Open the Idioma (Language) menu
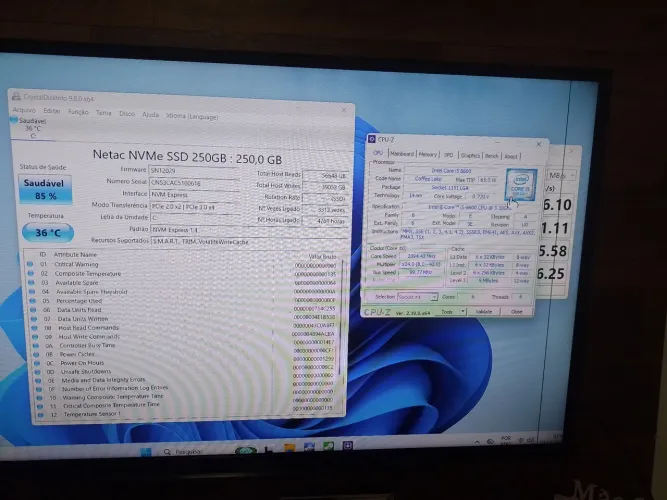This screenshot has width=667, height=500. click(192, 116)
